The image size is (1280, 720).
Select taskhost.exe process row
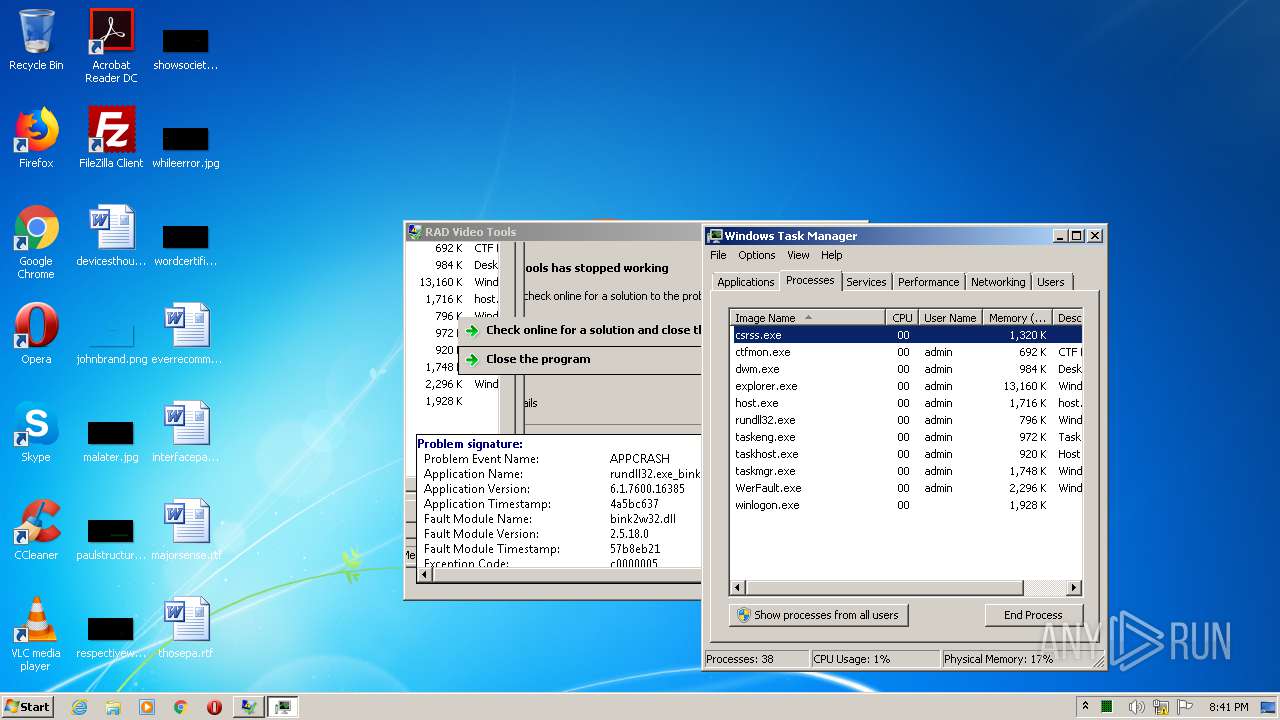(x=906, y=454)
